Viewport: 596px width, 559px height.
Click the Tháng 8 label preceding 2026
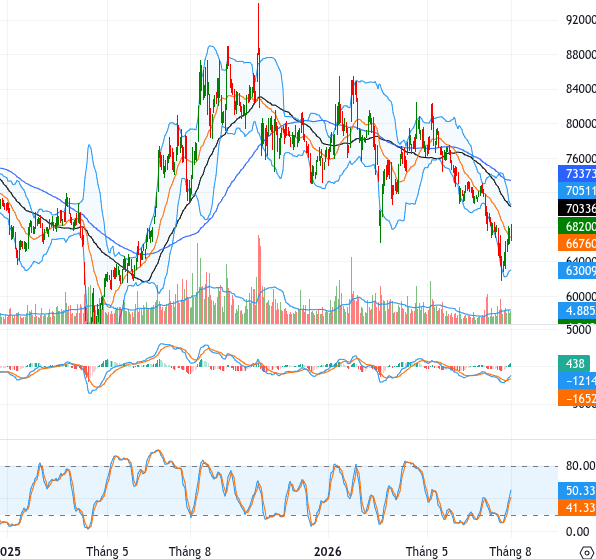[x=190, y=551]
